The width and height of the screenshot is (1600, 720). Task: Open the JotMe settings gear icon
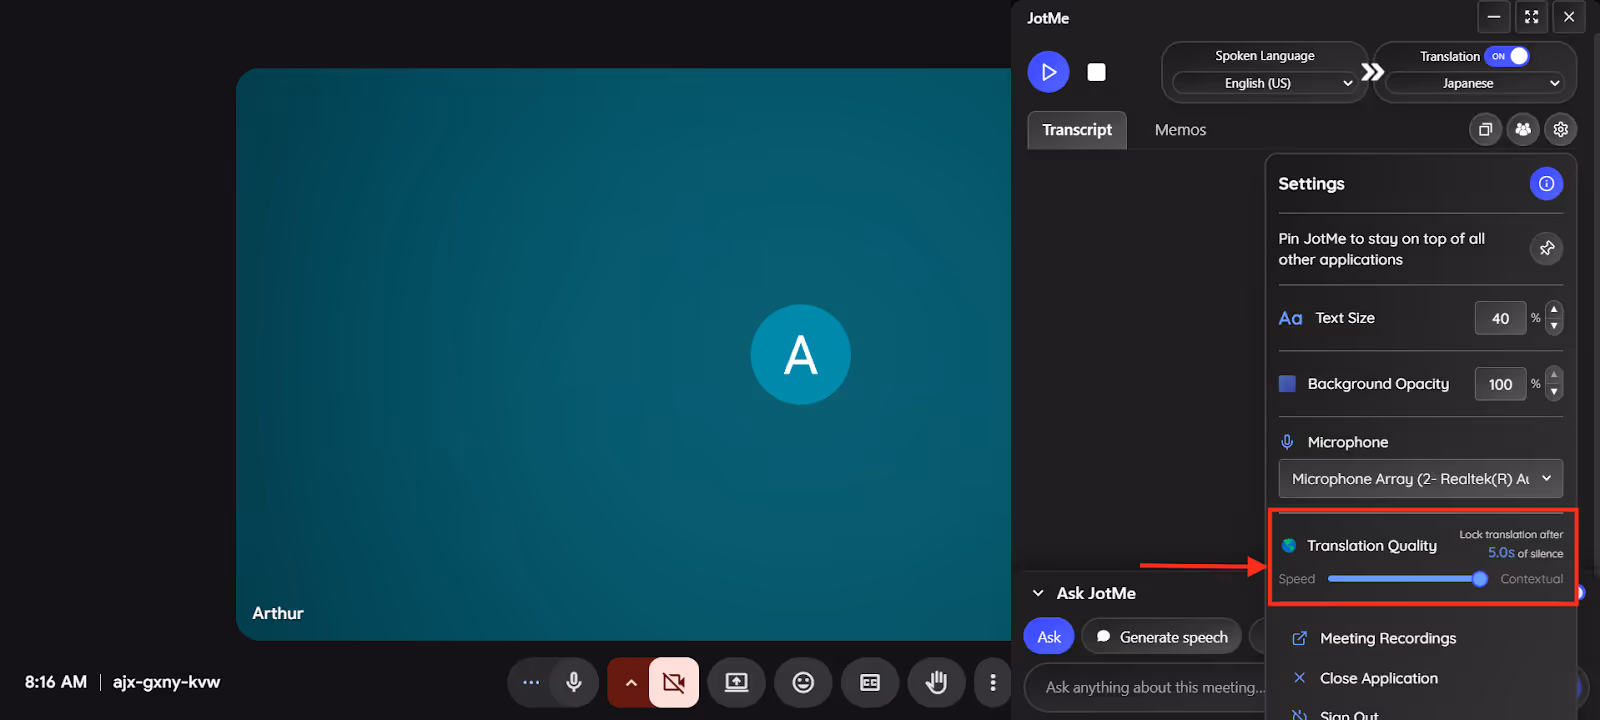point(1561,129)
